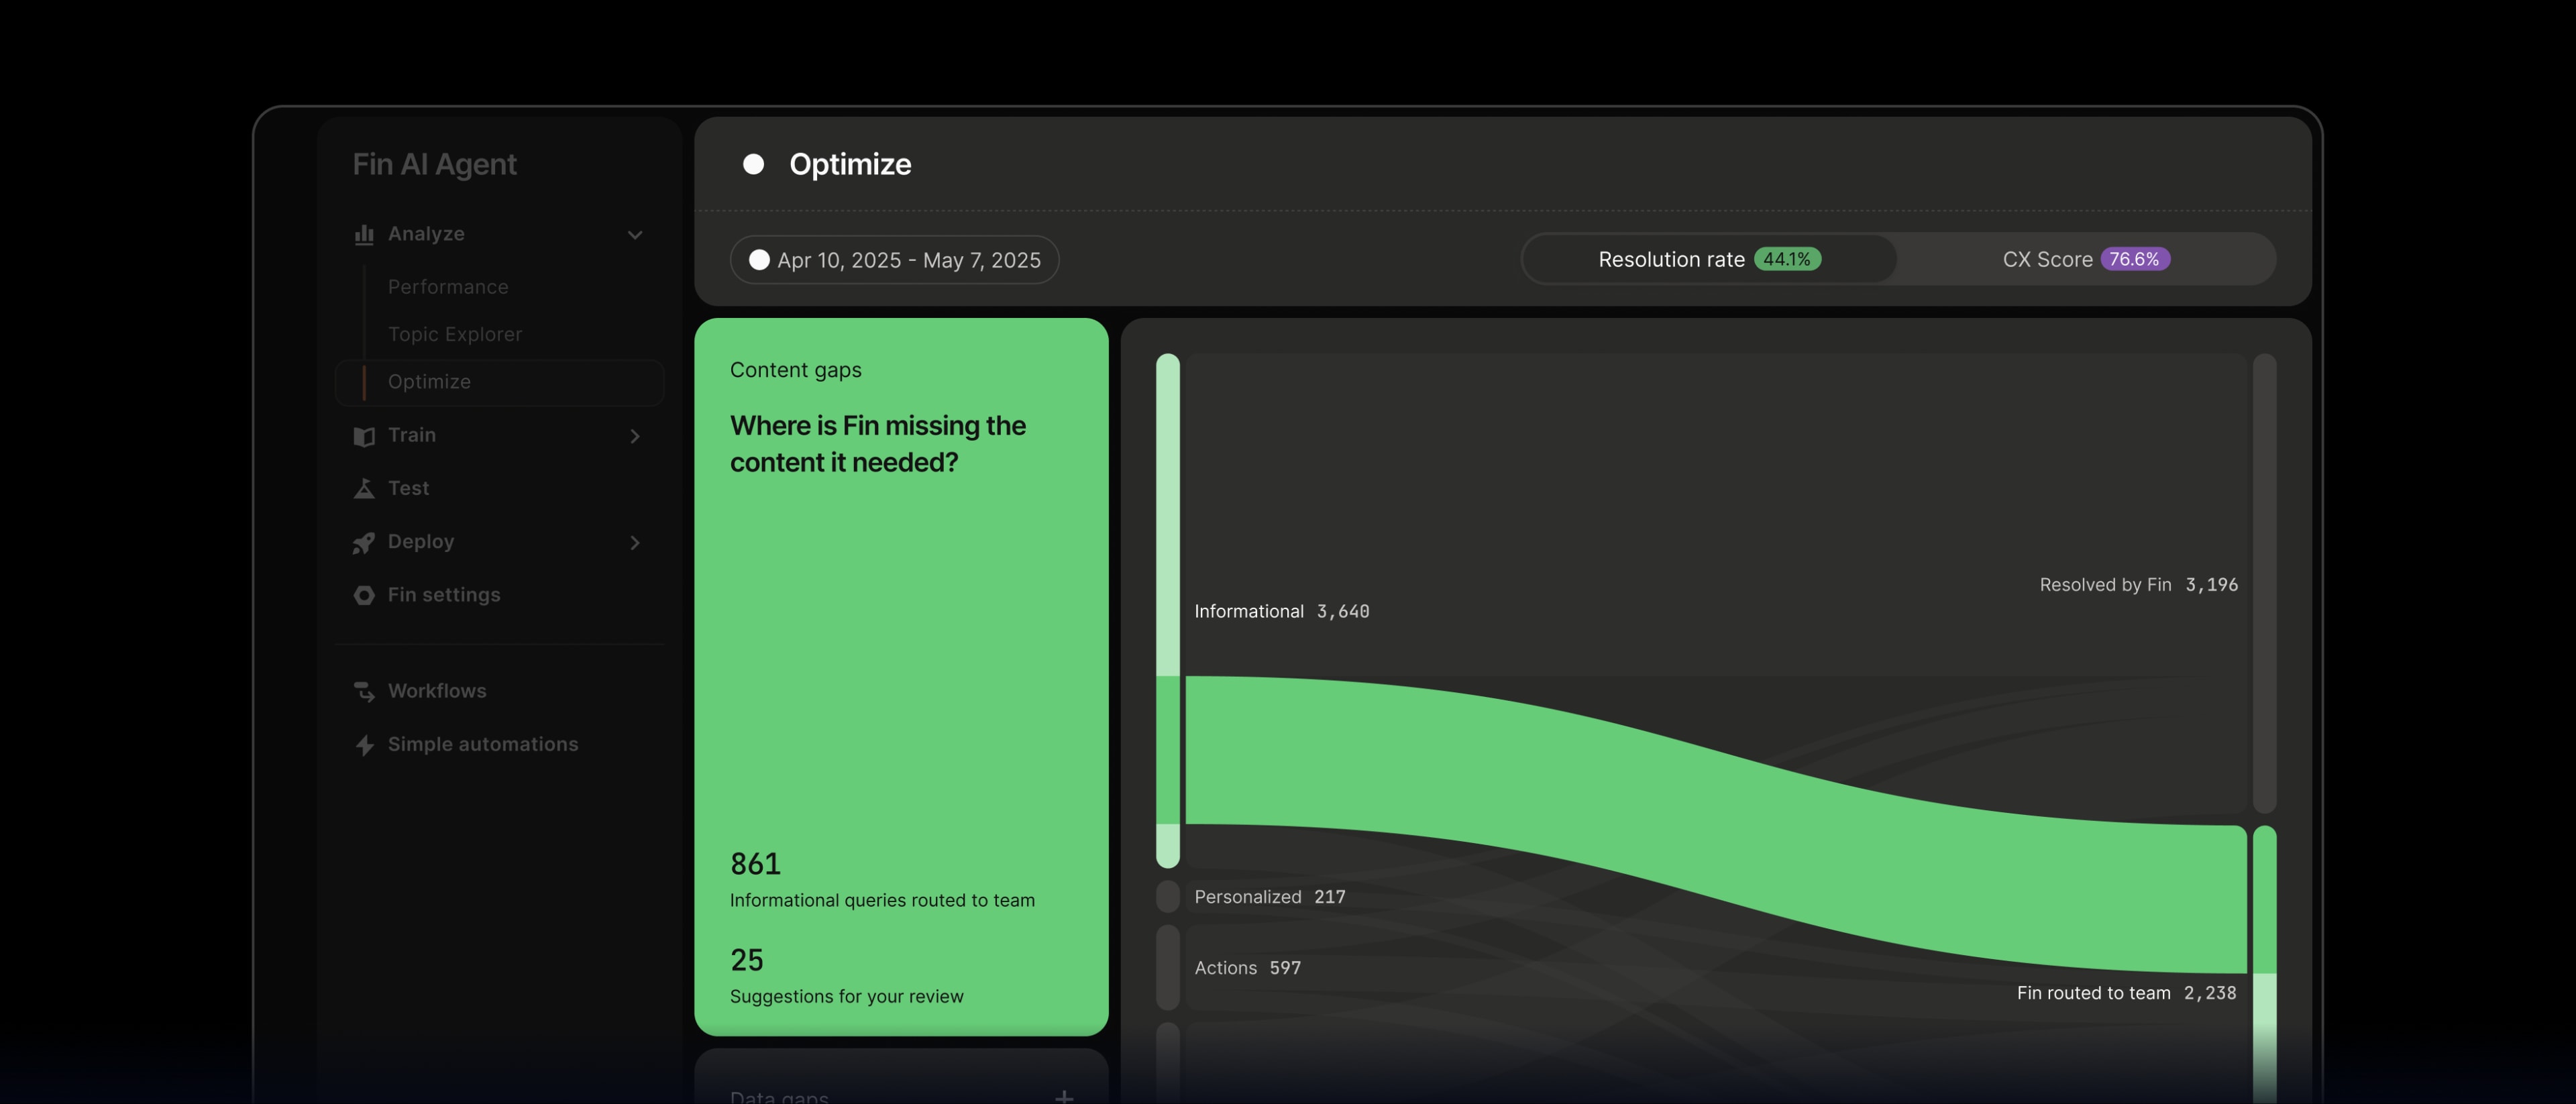The height and width of the screenshot is (1104, 2576).
Task: Click the Analyze bar chart icon
Action: 364,234
